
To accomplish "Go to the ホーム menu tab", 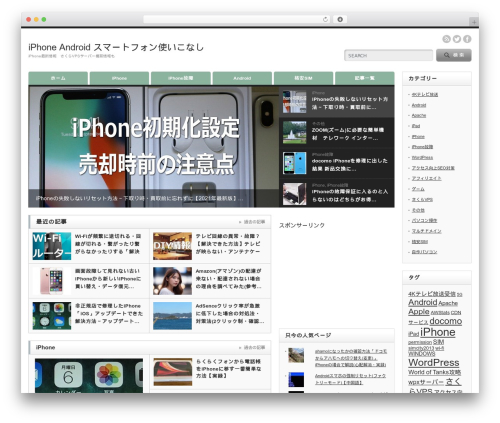I will 58,78.
